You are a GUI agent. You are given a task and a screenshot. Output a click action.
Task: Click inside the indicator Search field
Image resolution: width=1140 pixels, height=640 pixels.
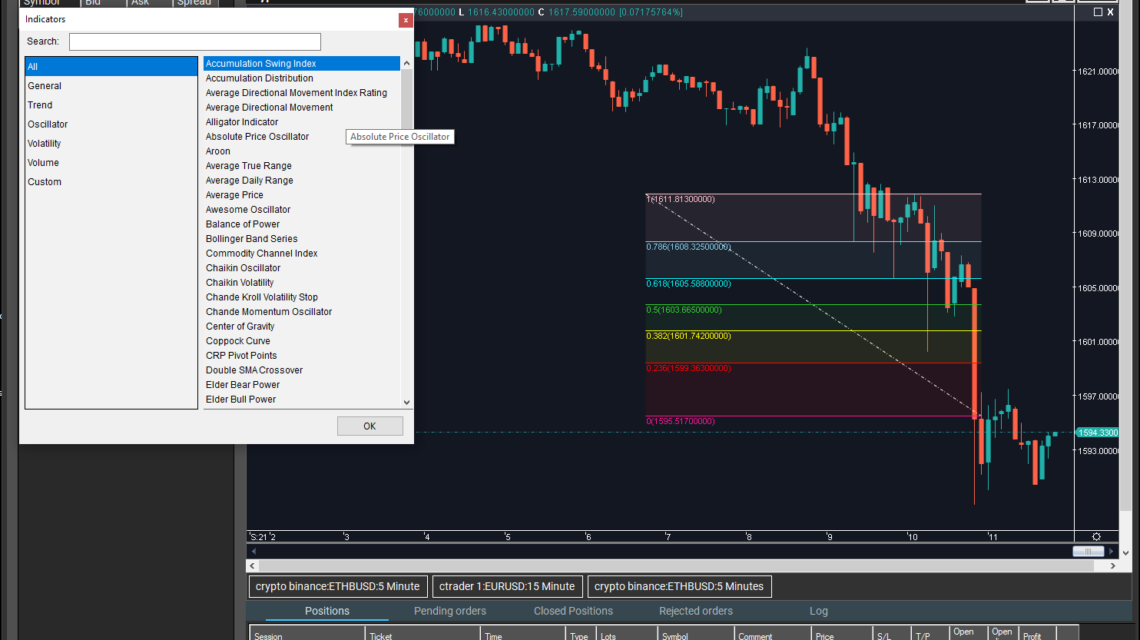coord(195,42)
